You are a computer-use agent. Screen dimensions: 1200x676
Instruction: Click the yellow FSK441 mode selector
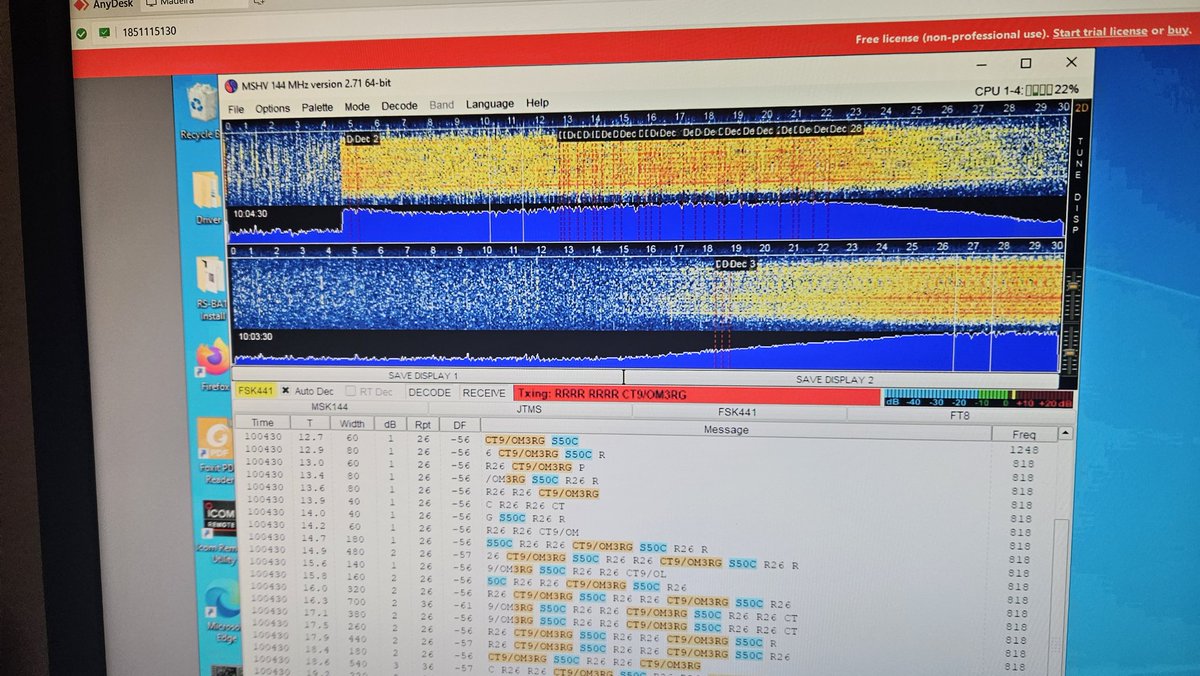point(253,391)
